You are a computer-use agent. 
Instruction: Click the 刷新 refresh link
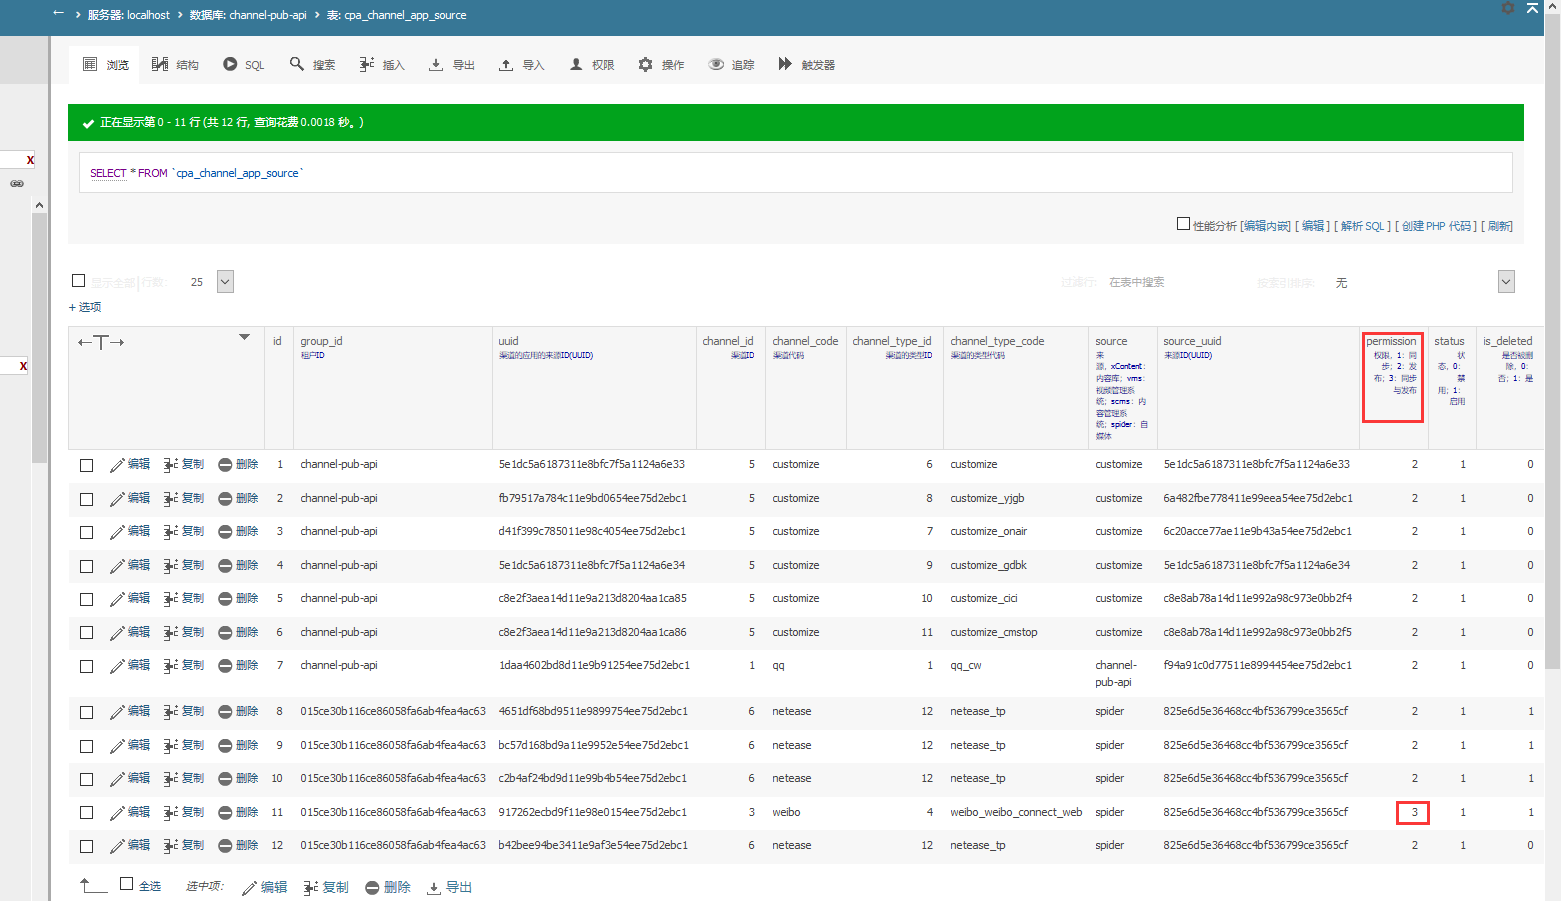[x=1499, y=226]
